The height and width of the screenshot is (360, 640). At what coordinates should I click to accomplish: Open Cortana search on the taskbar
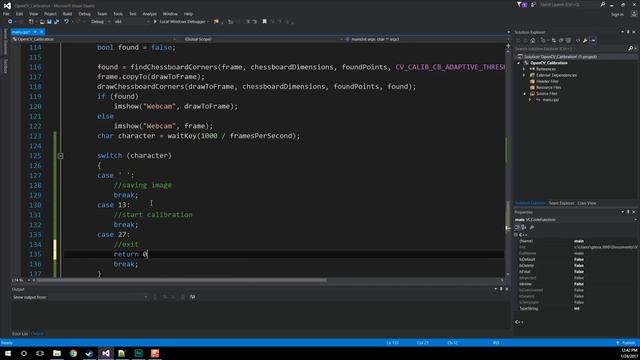[24, 353]
